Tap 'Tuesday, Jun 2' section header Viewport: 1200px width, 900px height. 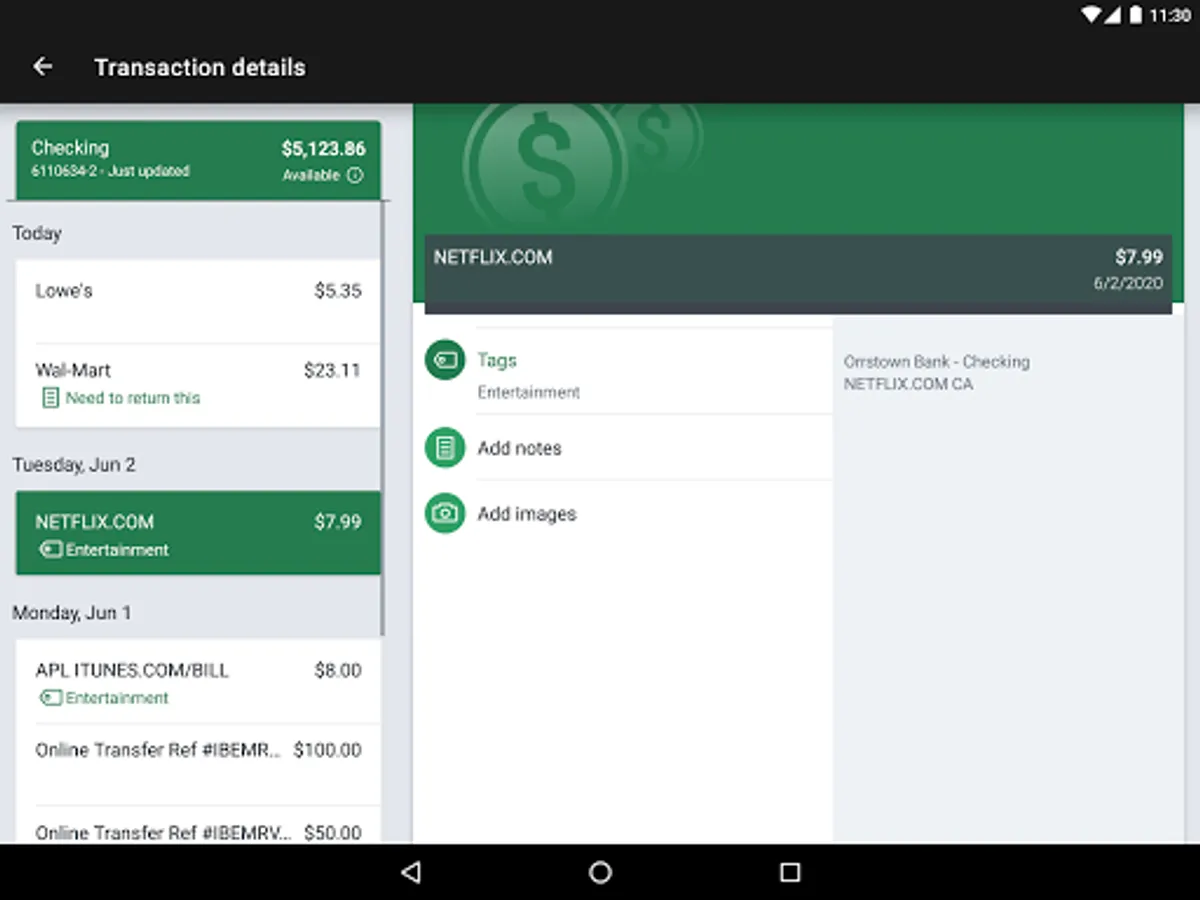point(74,465)
